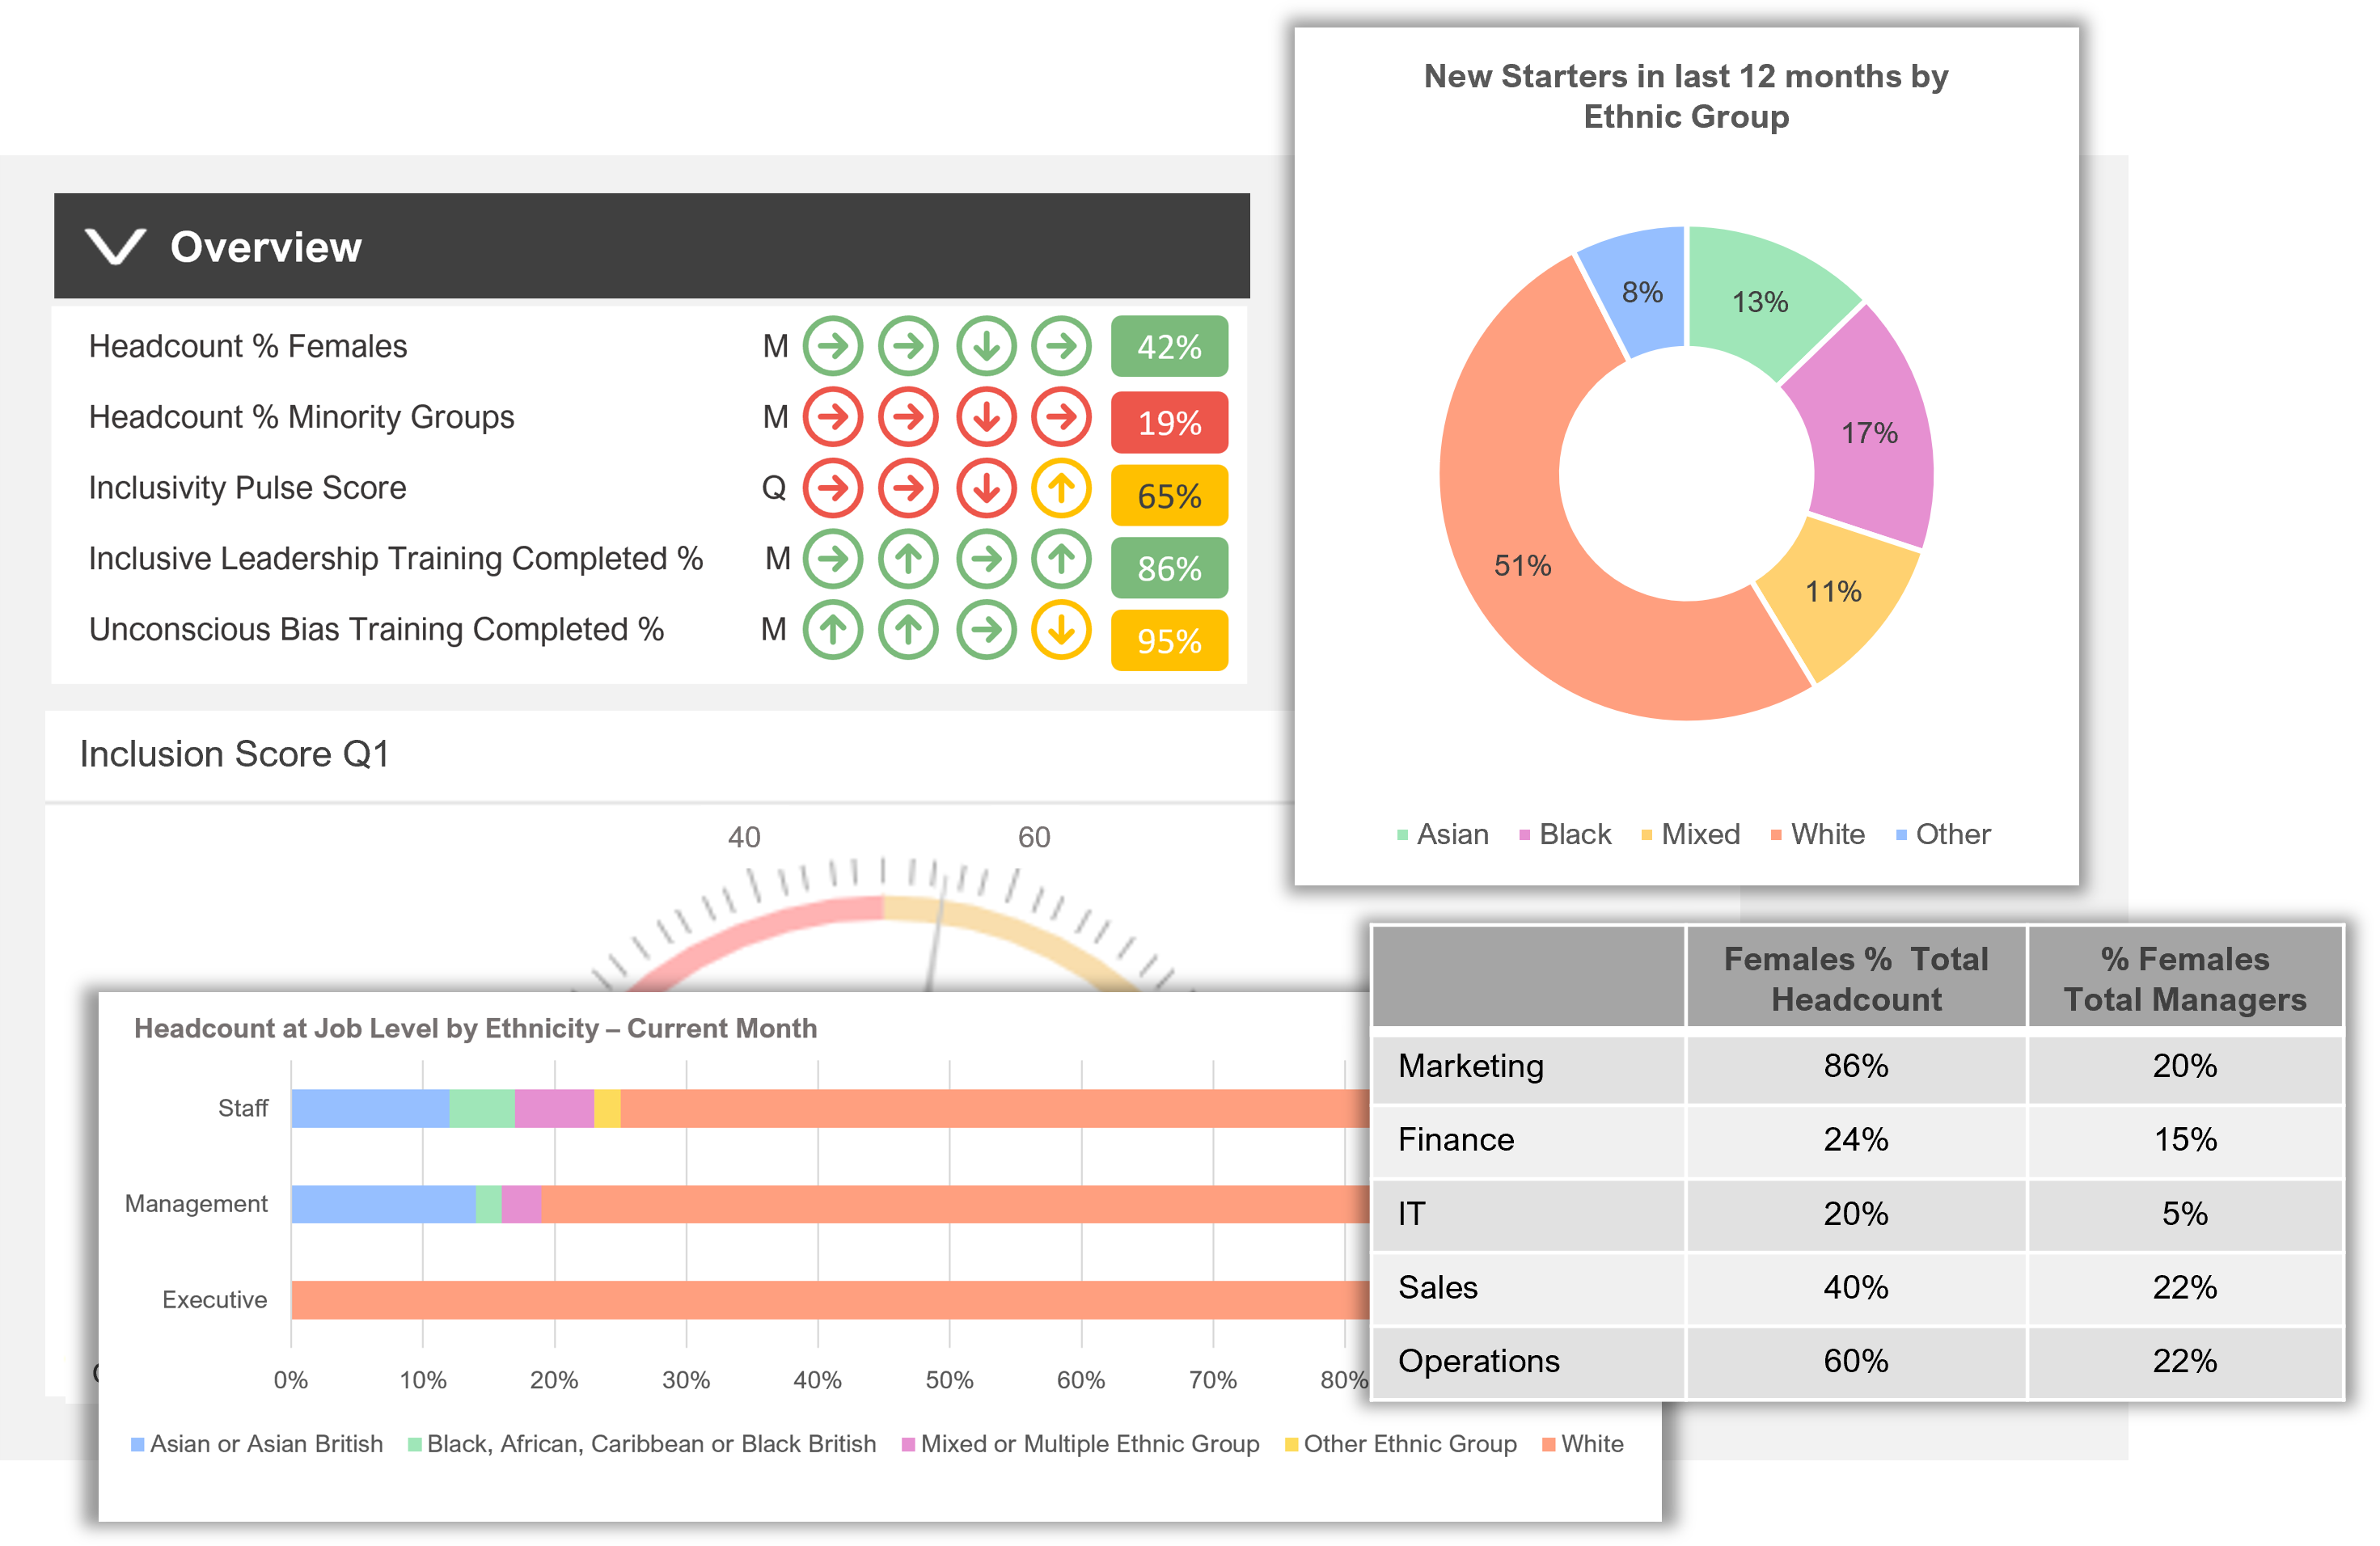Image resolution: width=2380 pixels, height=1546 pixels.
Task: Click fourth trend arrow for Headcount % Females
Action: pos(1061,346)
